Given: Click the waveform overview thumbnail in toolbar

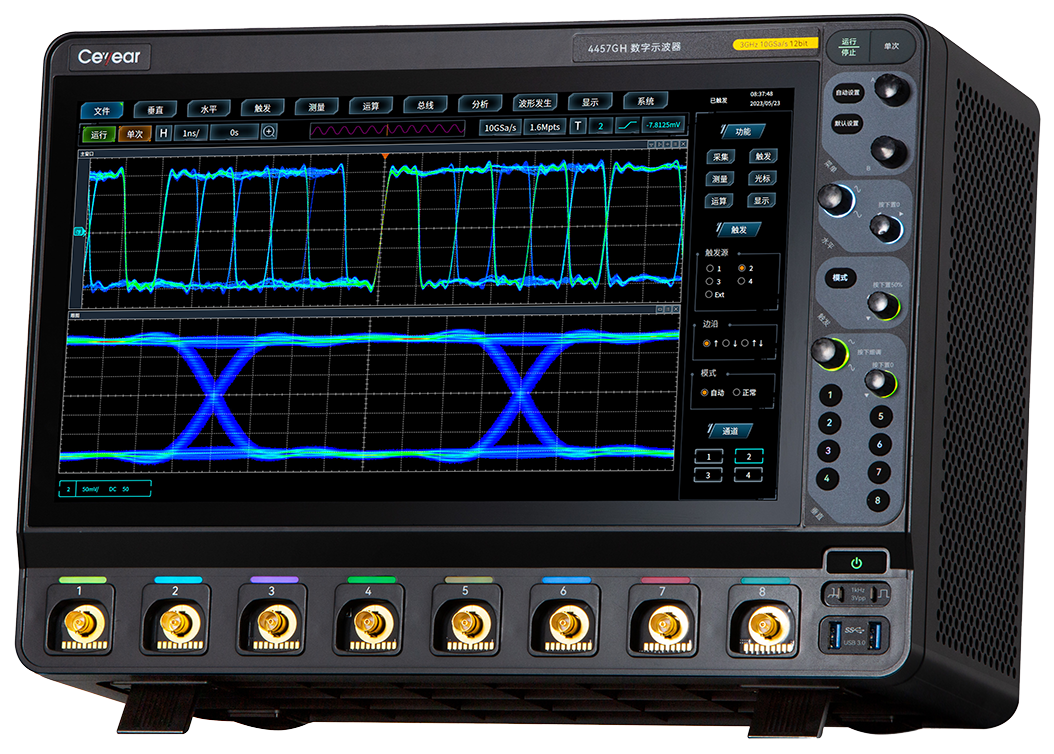Looking at the screenshot, I should pyautogui.click(x=387, y=129).
